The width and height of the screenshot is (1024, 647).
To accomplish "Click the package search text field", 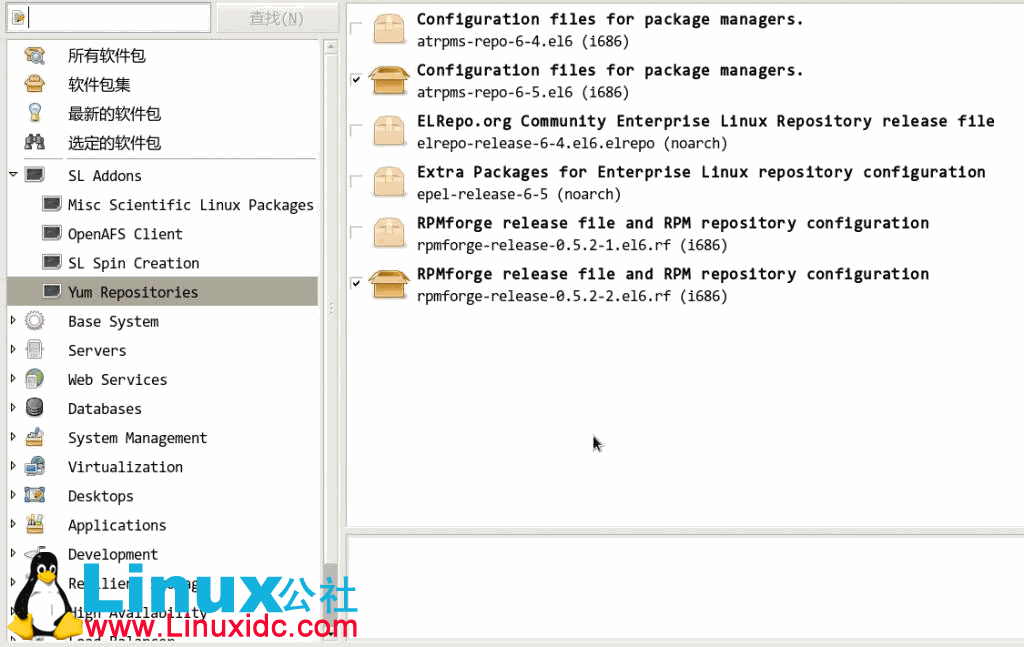I will point(118,18).
